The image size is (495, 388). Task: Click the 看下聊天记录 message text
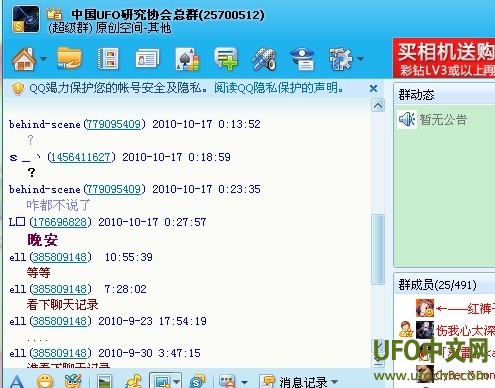click(63, 305)
